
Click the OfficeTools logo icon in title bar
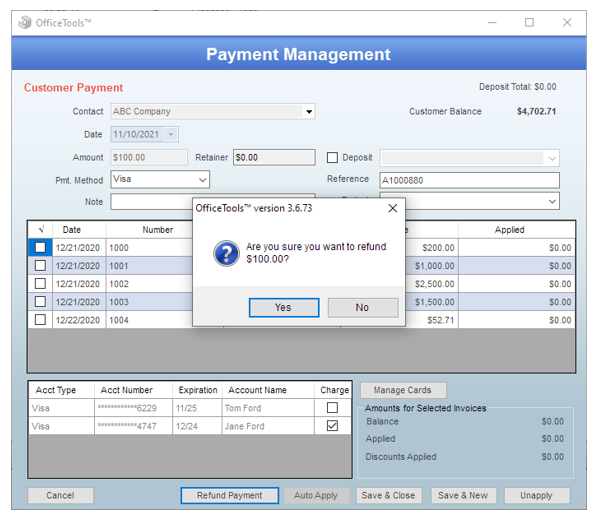point(25,23)
